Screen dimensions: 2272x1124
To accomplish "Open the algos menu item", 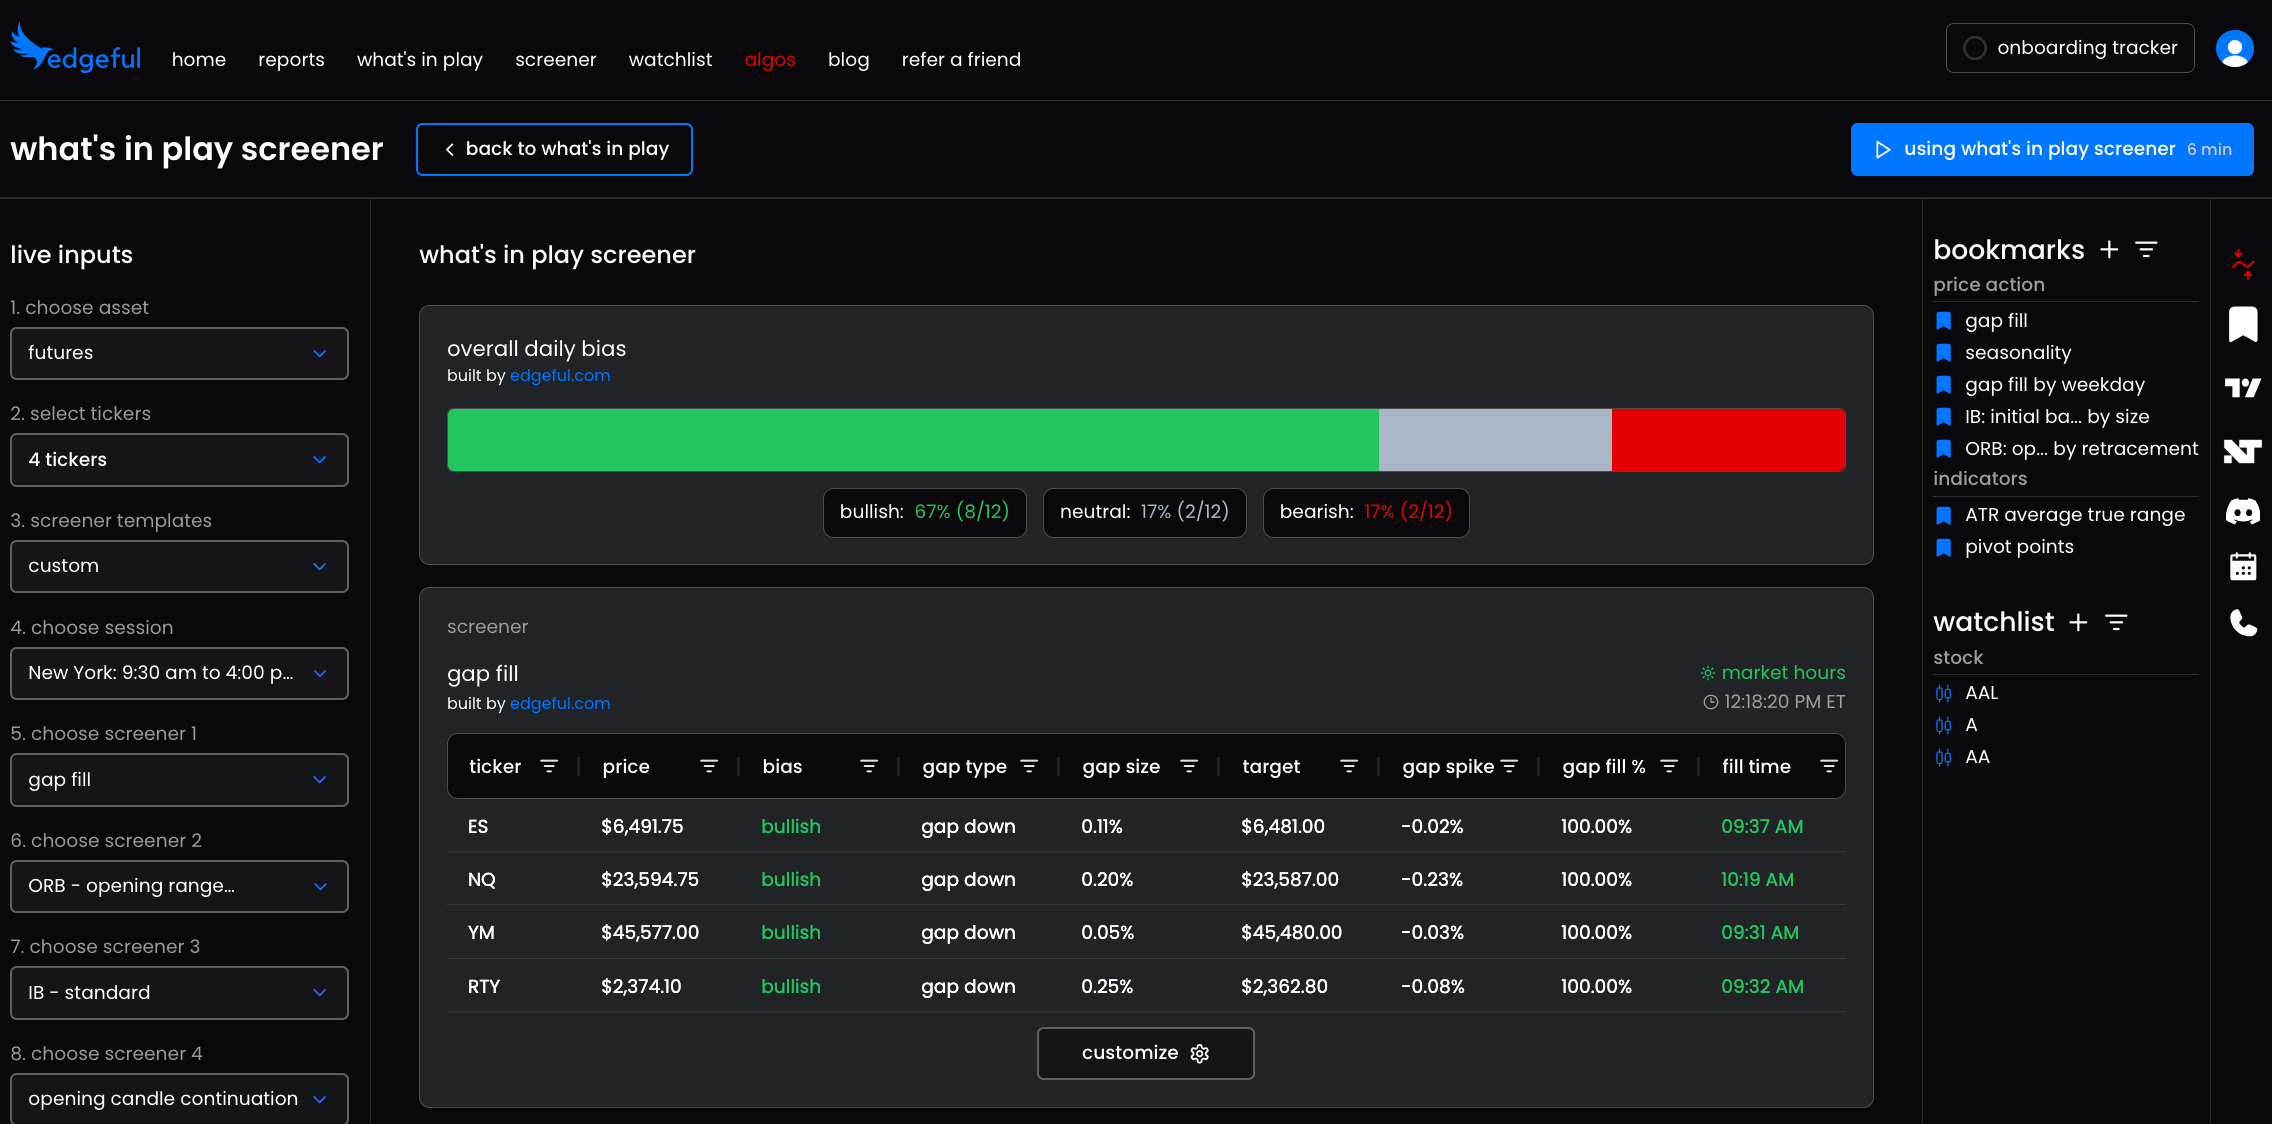I will tap(769, 60).
